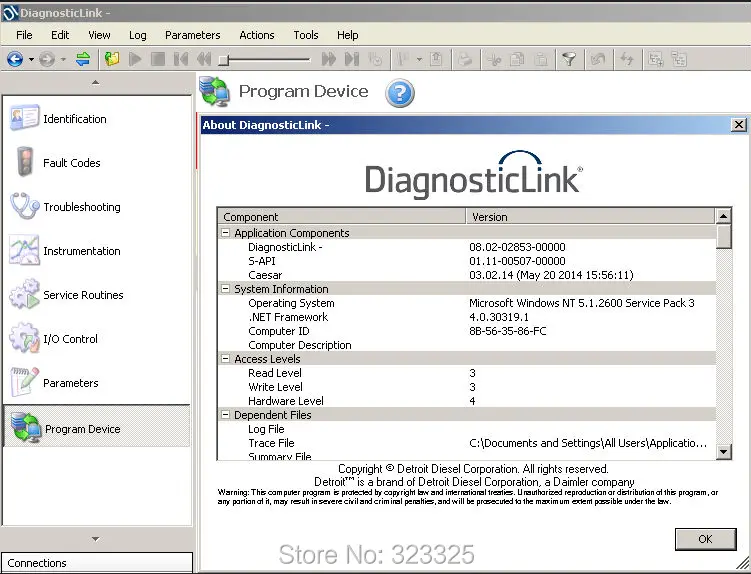Click the skip-to-end playback button

click(x=352, y=59)
